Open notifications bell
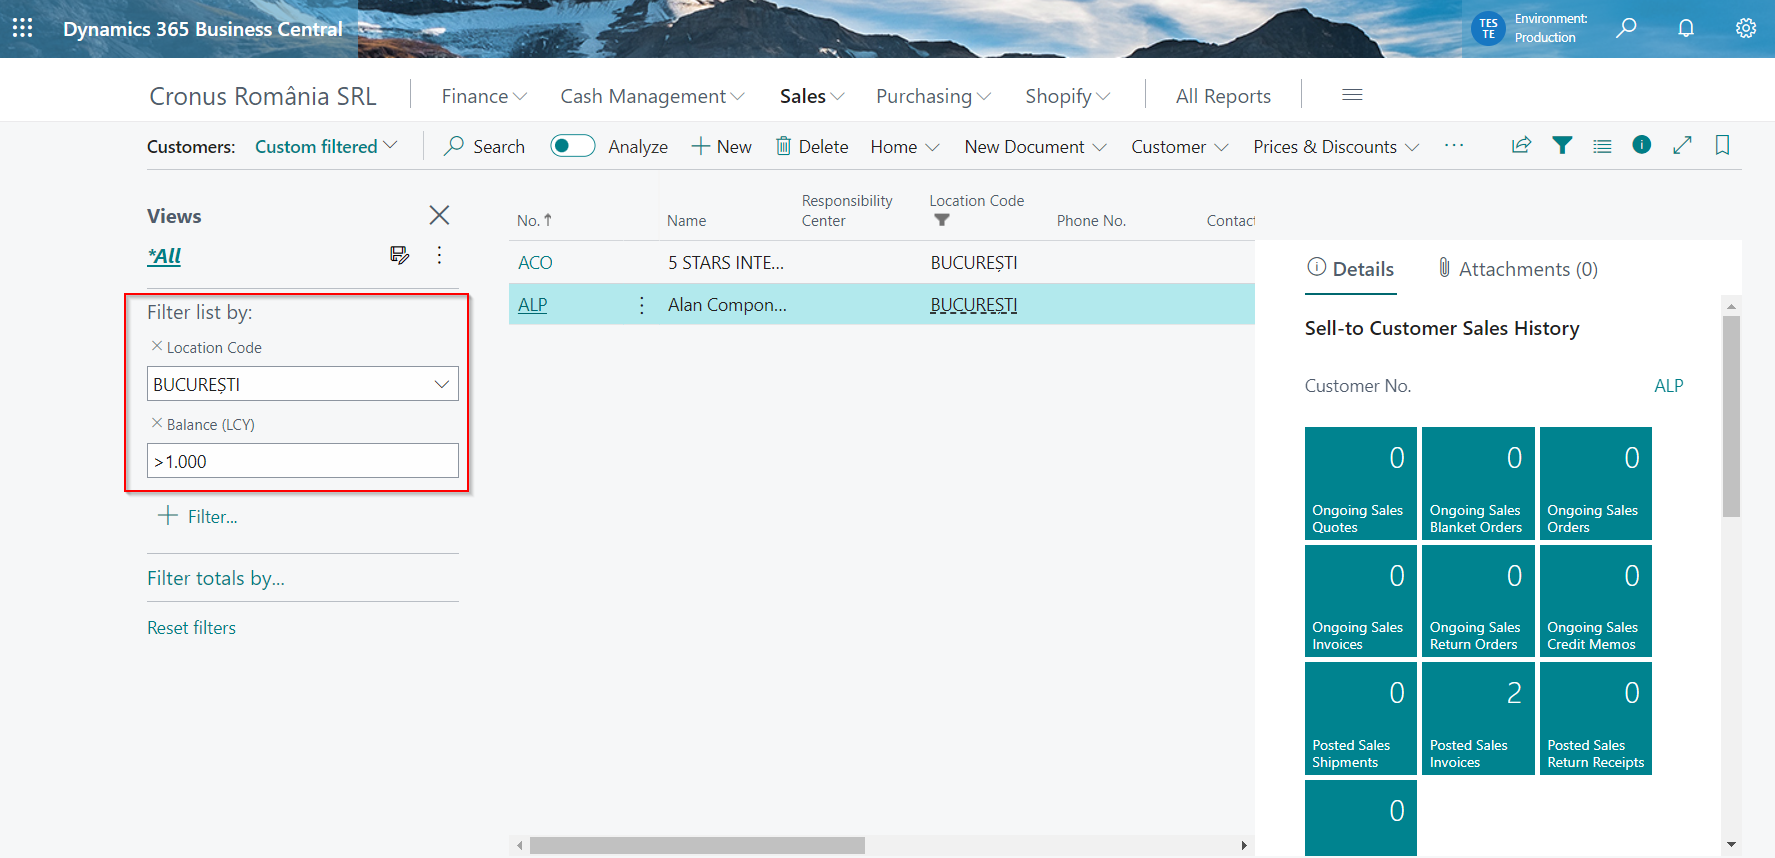This screenshot has height=858, width=1775. pyautogui.click(x=1686, y=28)
